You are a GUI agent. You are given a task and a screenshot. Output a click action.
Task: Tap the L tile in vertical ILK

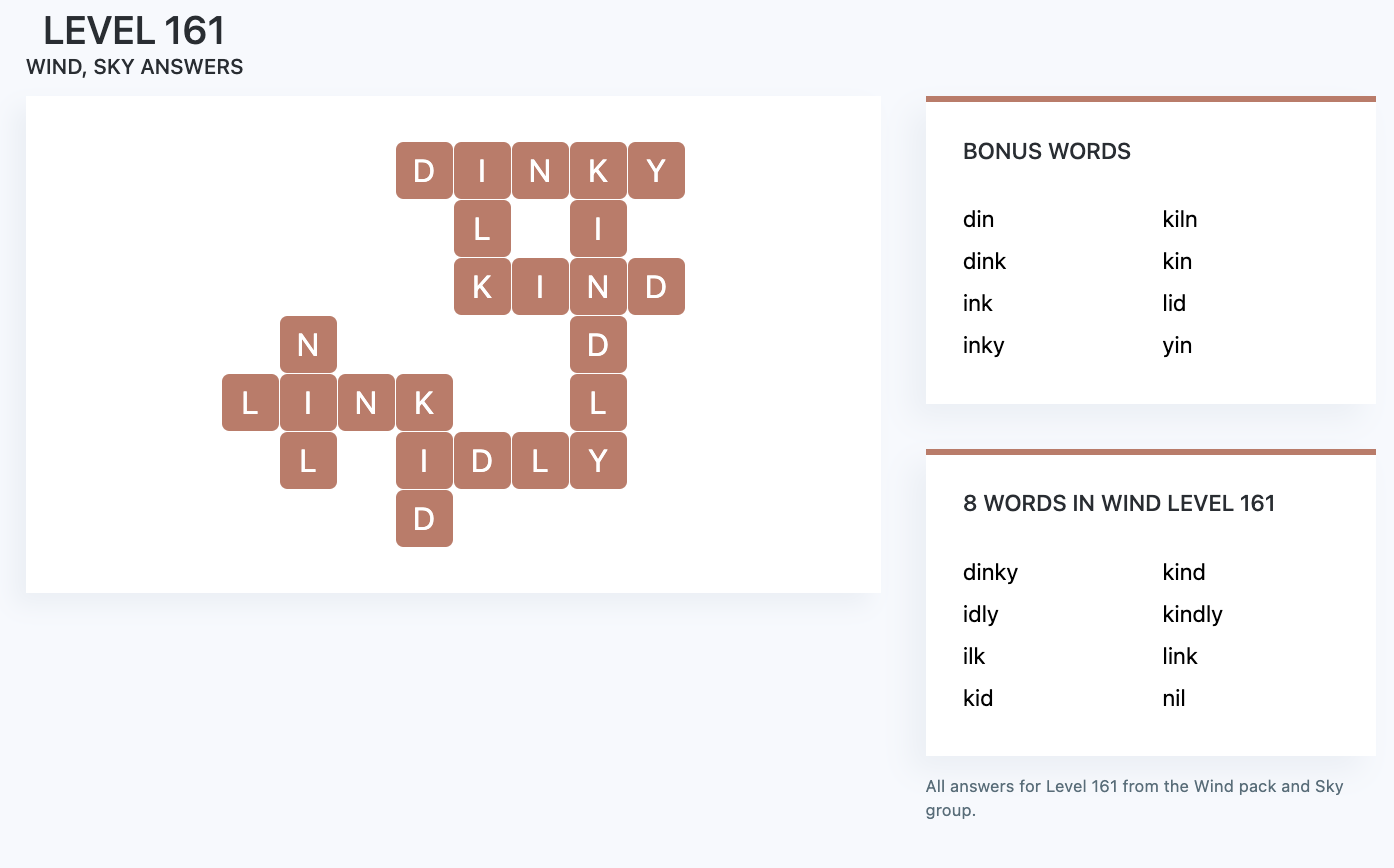[x=482, y=229]
